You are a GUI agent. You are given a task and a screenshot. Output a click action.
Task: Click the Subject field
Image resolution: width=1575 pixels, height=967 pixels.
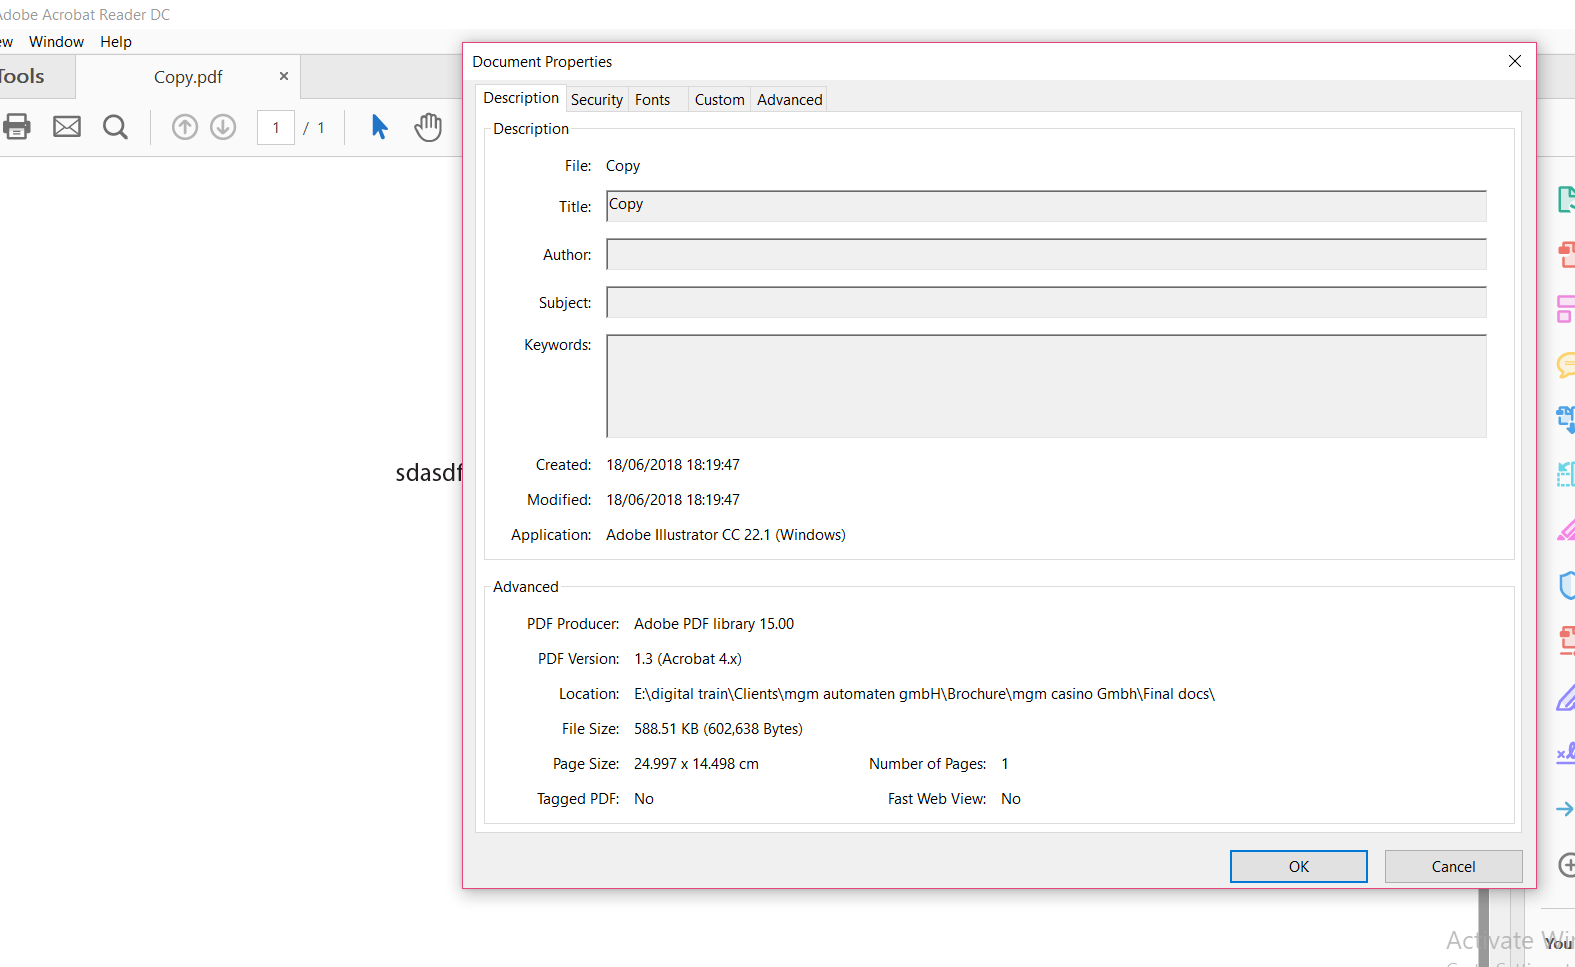pos(1046,302)
